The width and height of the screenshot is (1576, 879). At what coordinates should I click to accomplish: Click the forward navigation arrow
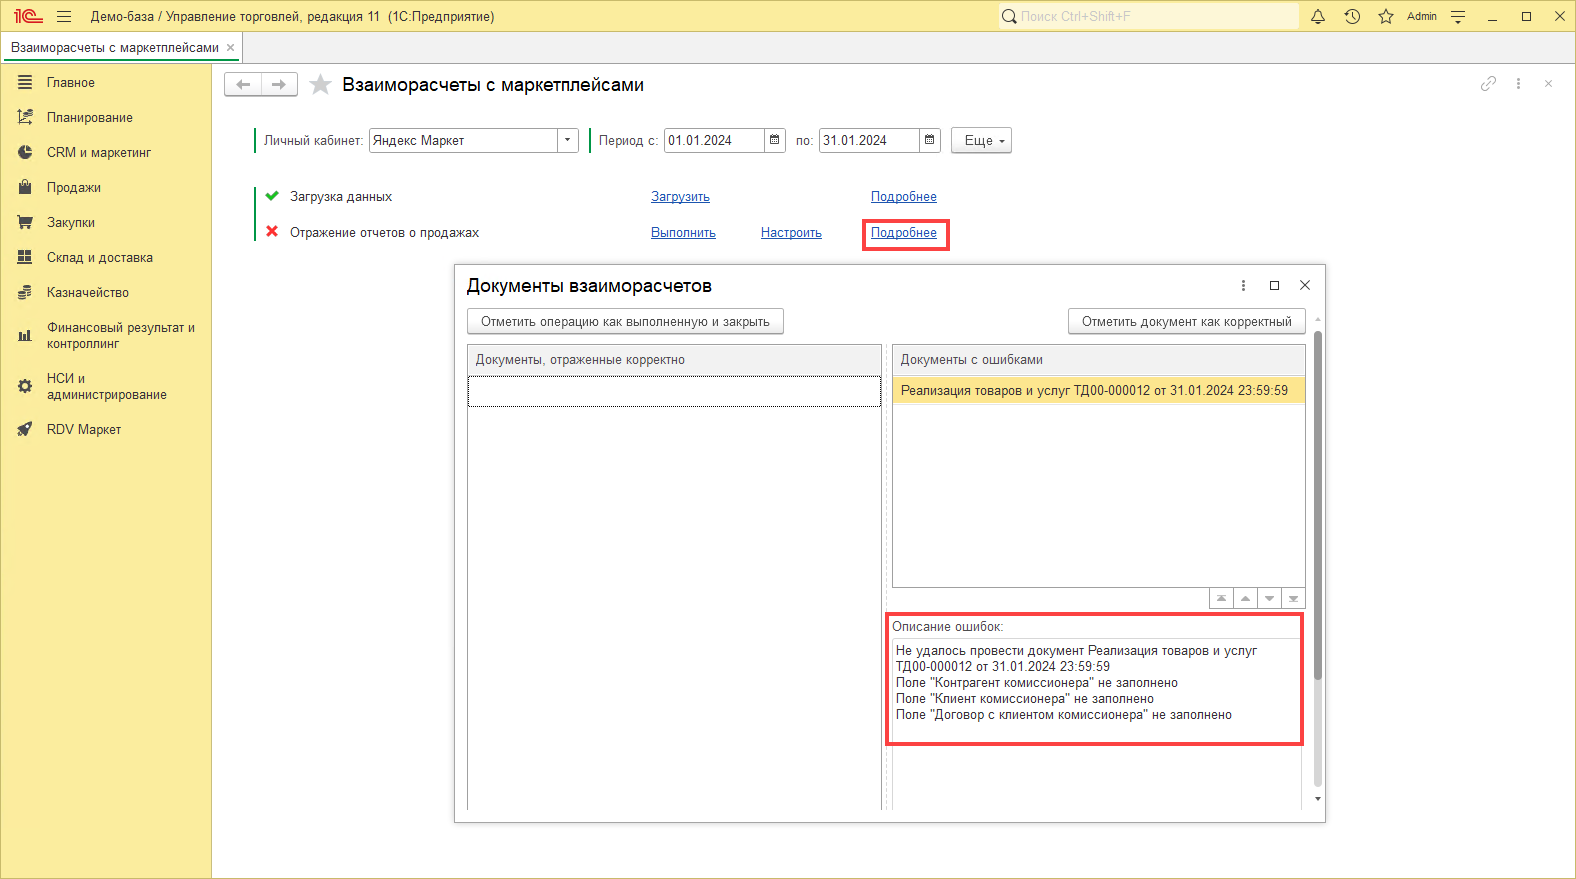tap(279, 85)
